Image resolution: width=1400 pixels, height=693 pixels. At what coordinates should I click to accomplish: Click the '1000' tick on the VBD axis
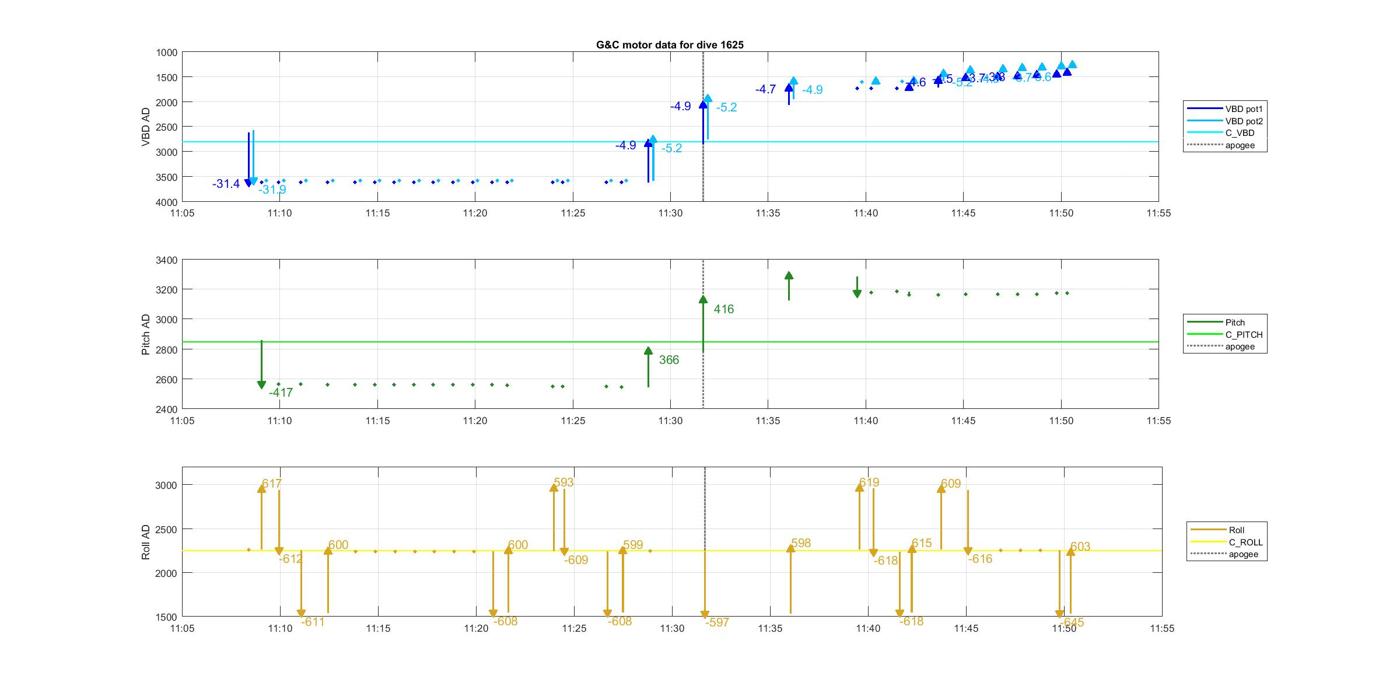[167, 52]
